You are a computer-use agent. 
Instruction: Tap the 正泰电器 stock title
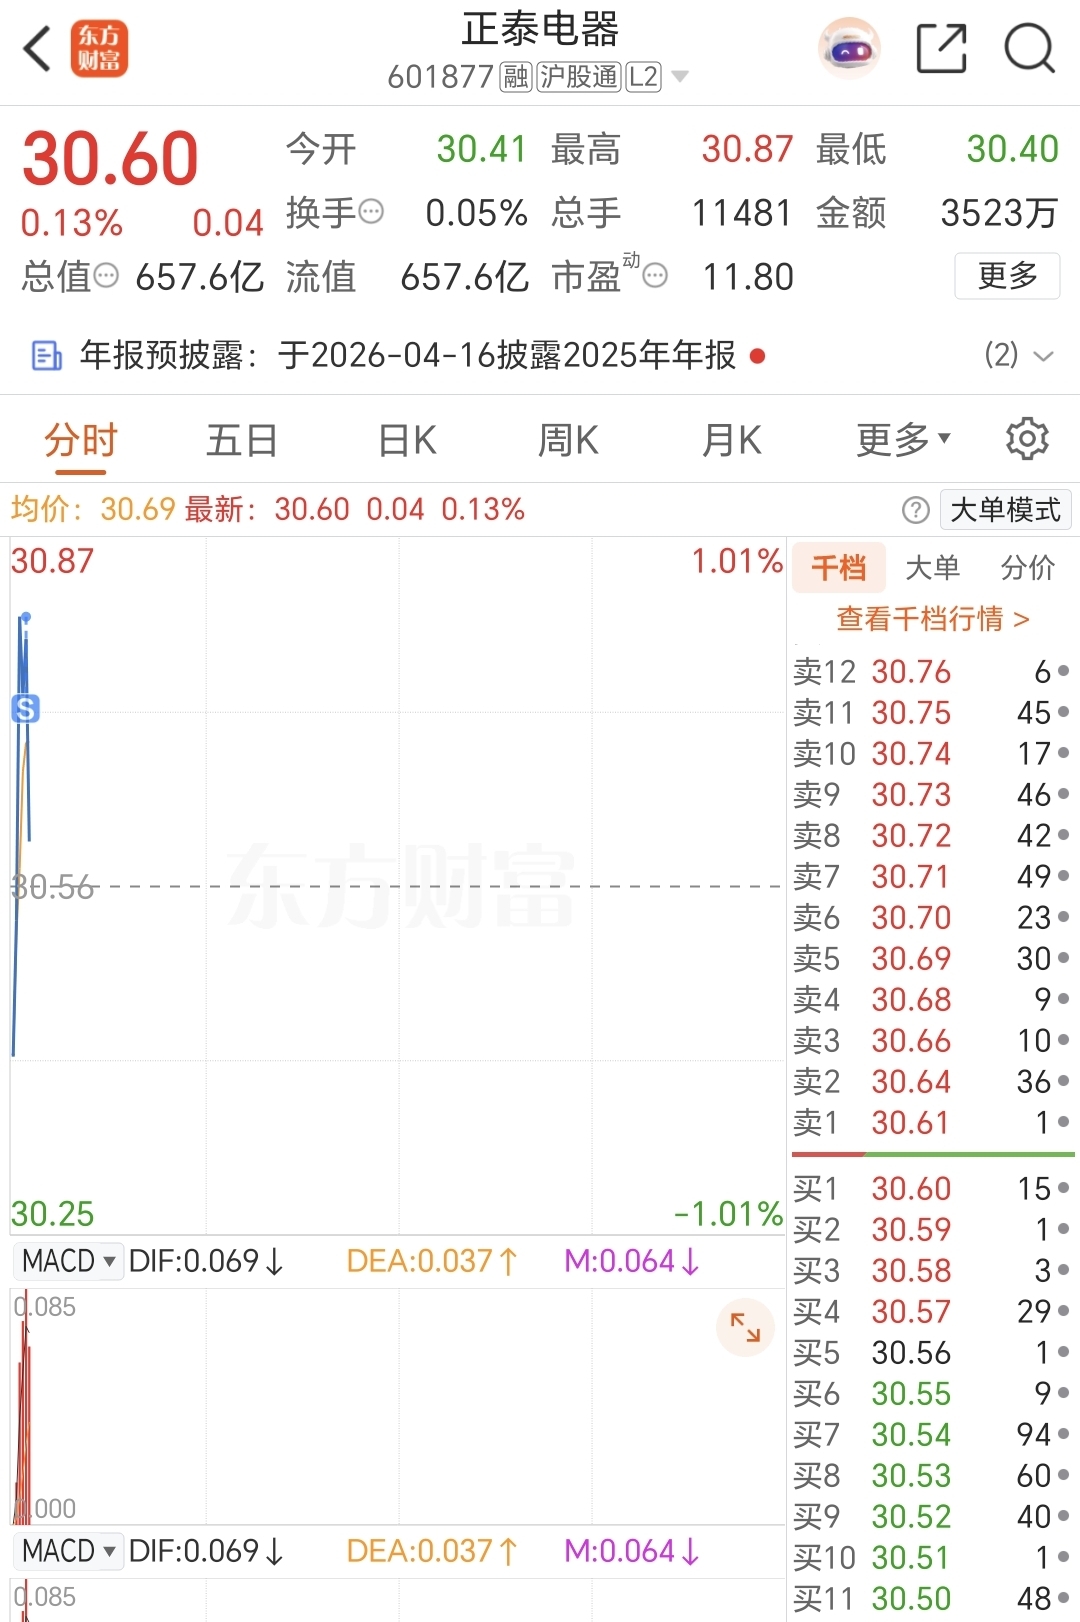click(540, 30)
